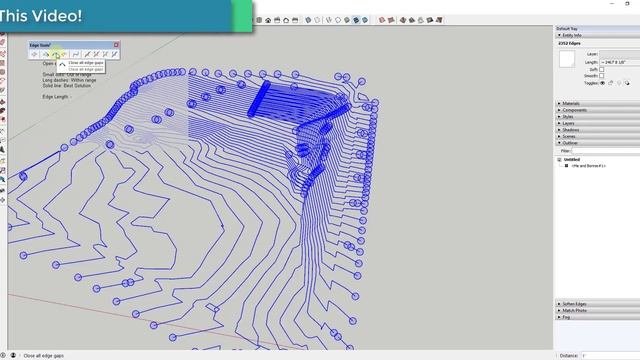
Task: Close the Edge Tools floating toolbar
Action: tap(116, 45)
